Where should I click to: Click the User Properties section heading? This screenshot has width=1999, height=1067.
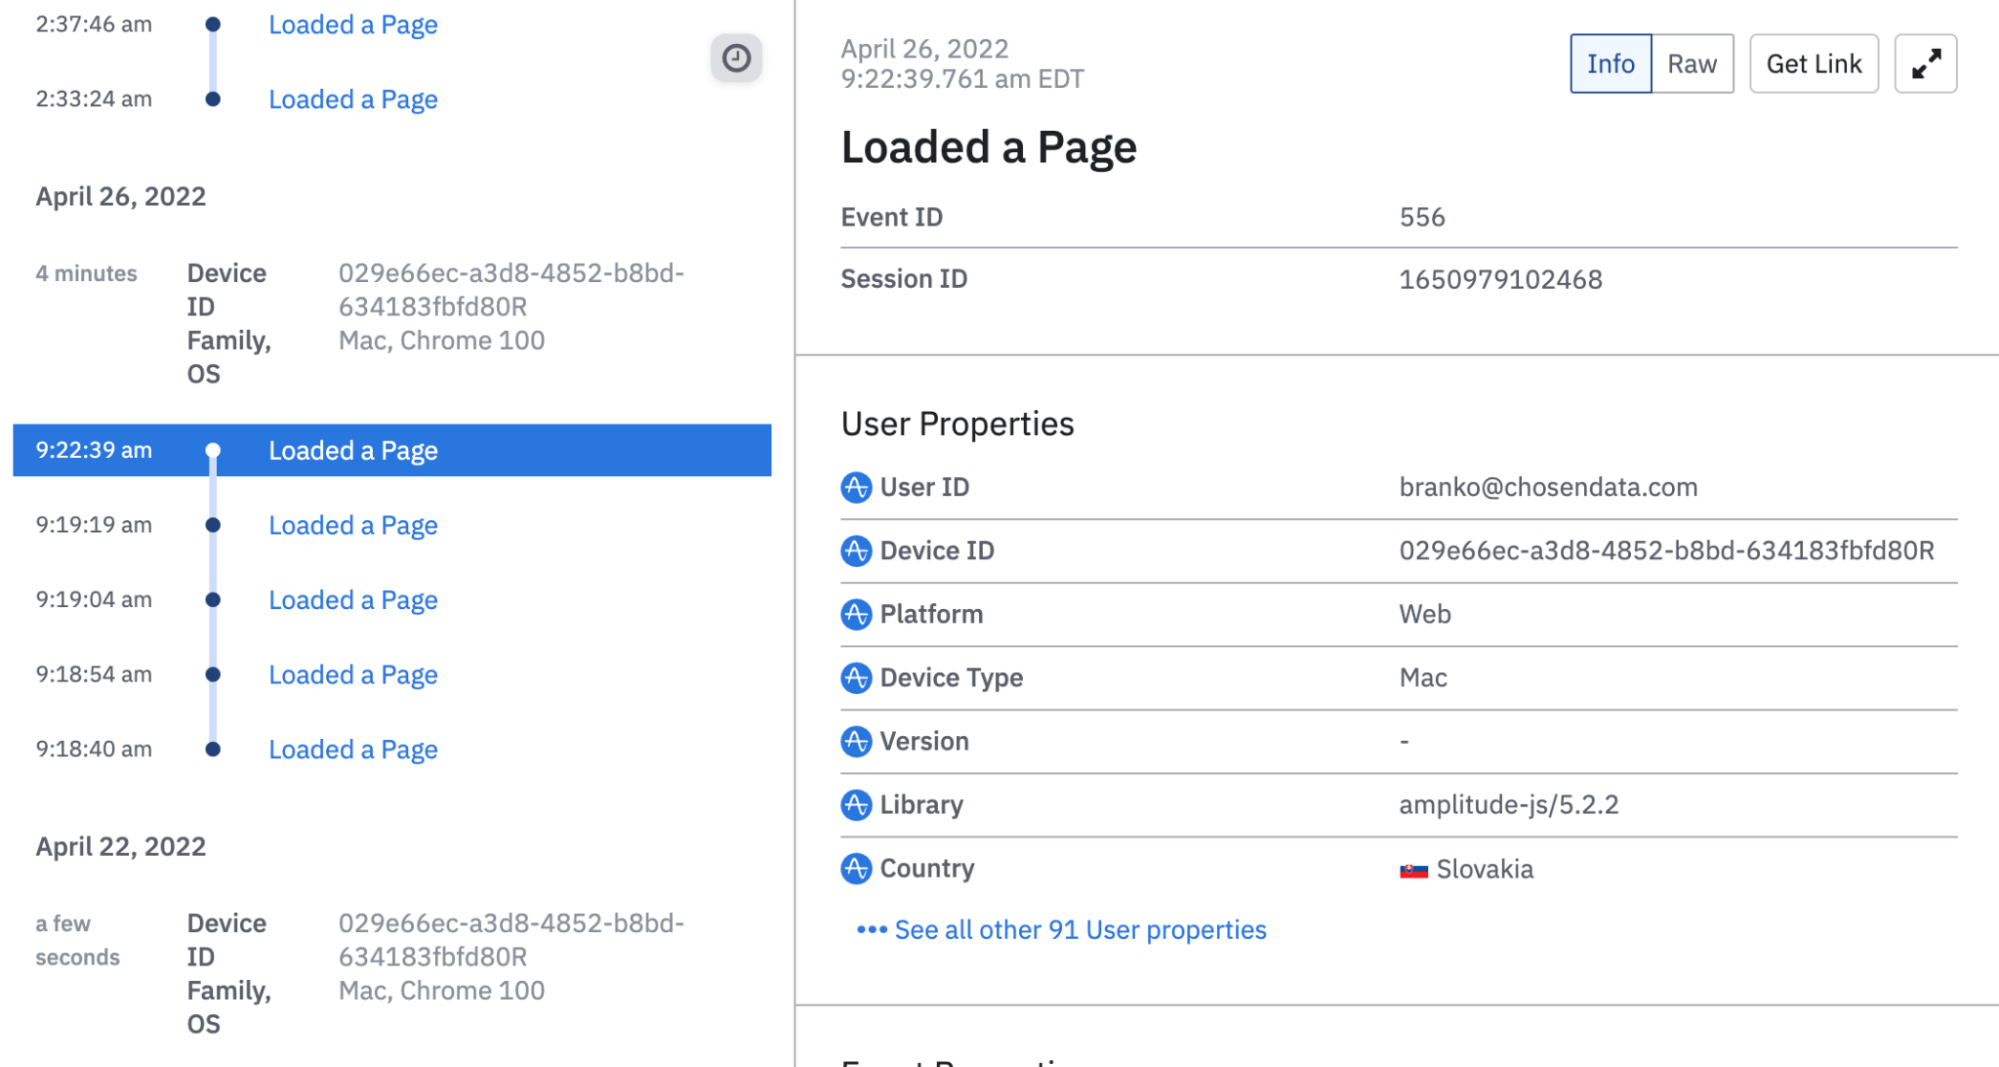pos(957,424)
